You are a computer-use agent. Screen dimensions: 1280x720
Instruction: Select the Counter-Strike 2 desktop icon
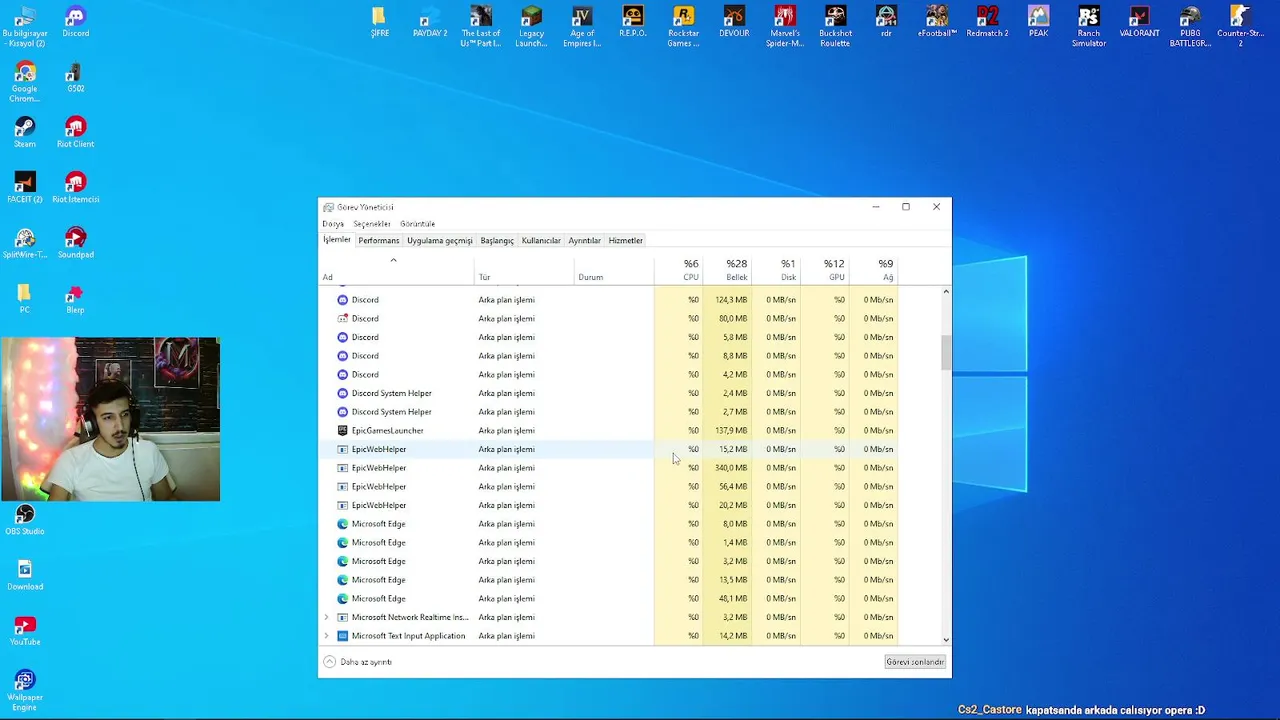[x=1240, y=27]
